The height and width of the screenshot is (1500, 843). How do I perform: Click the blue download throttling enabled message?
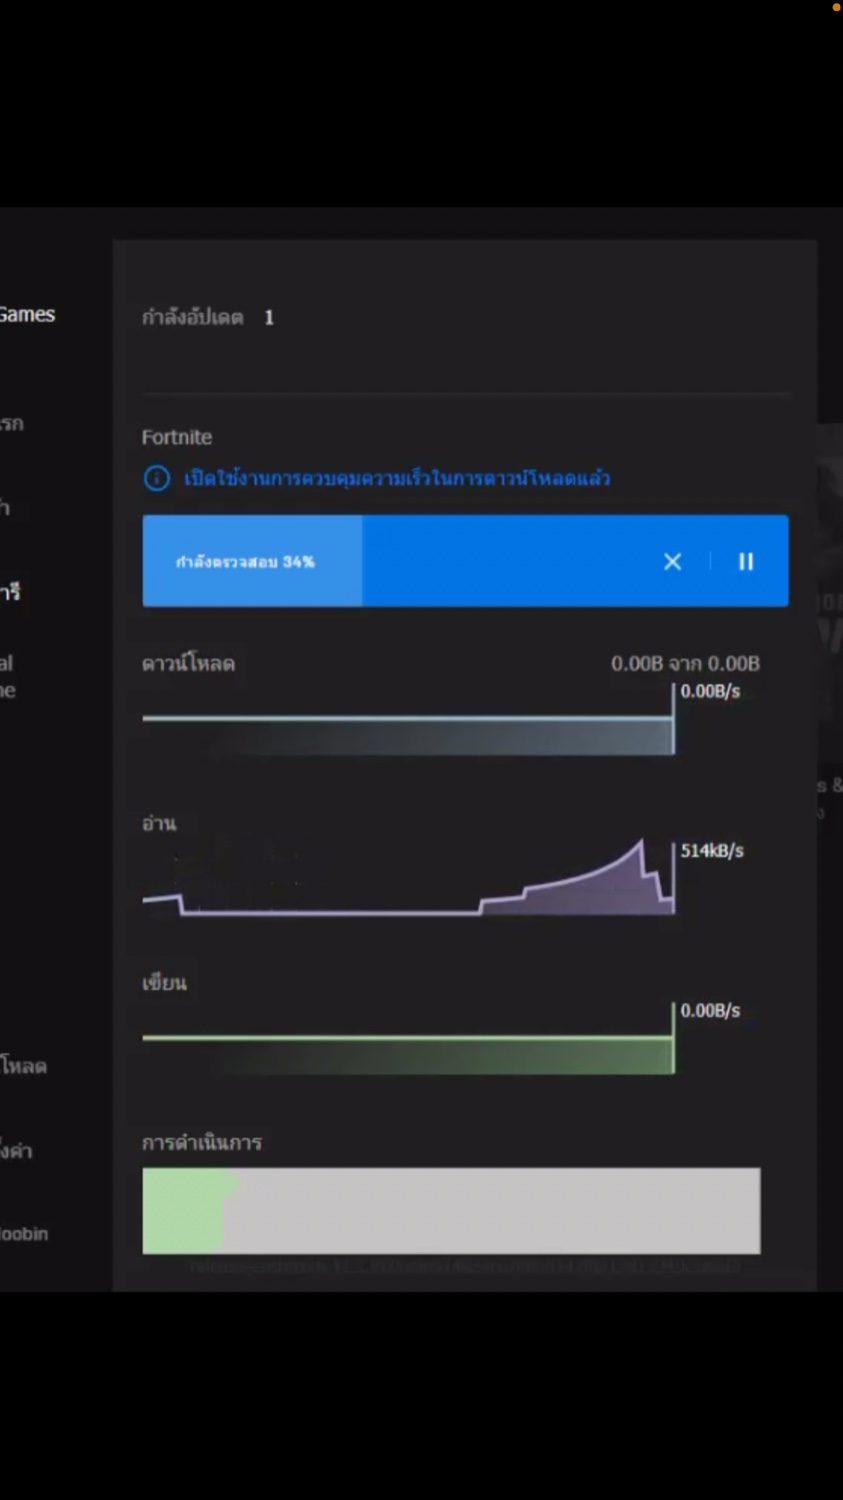[x=397, y=478]
